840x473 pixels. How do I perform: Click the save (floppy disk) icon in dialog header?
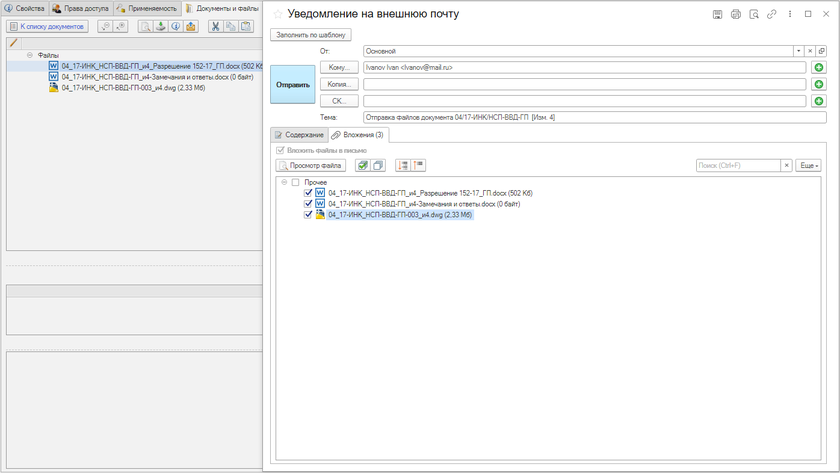point(717,15)
